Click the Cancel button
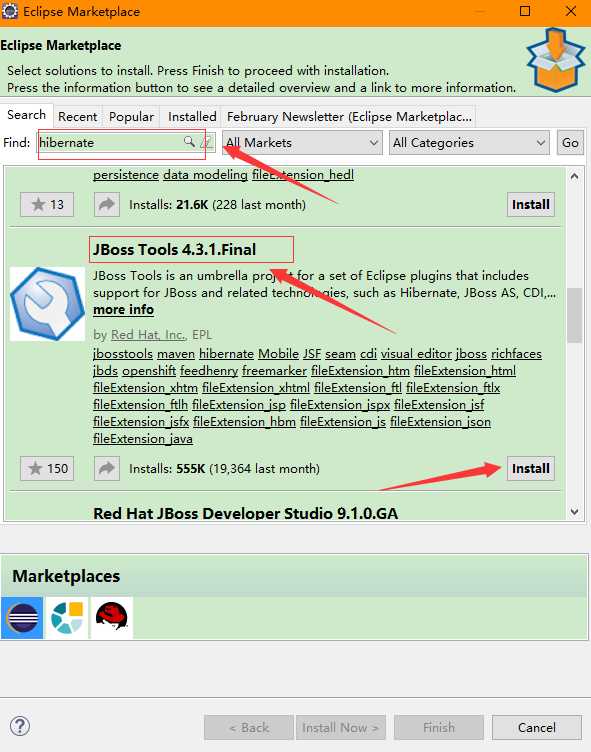Viewport: 591px width, 752px height. pyautogui.click(x=537, y=728)
